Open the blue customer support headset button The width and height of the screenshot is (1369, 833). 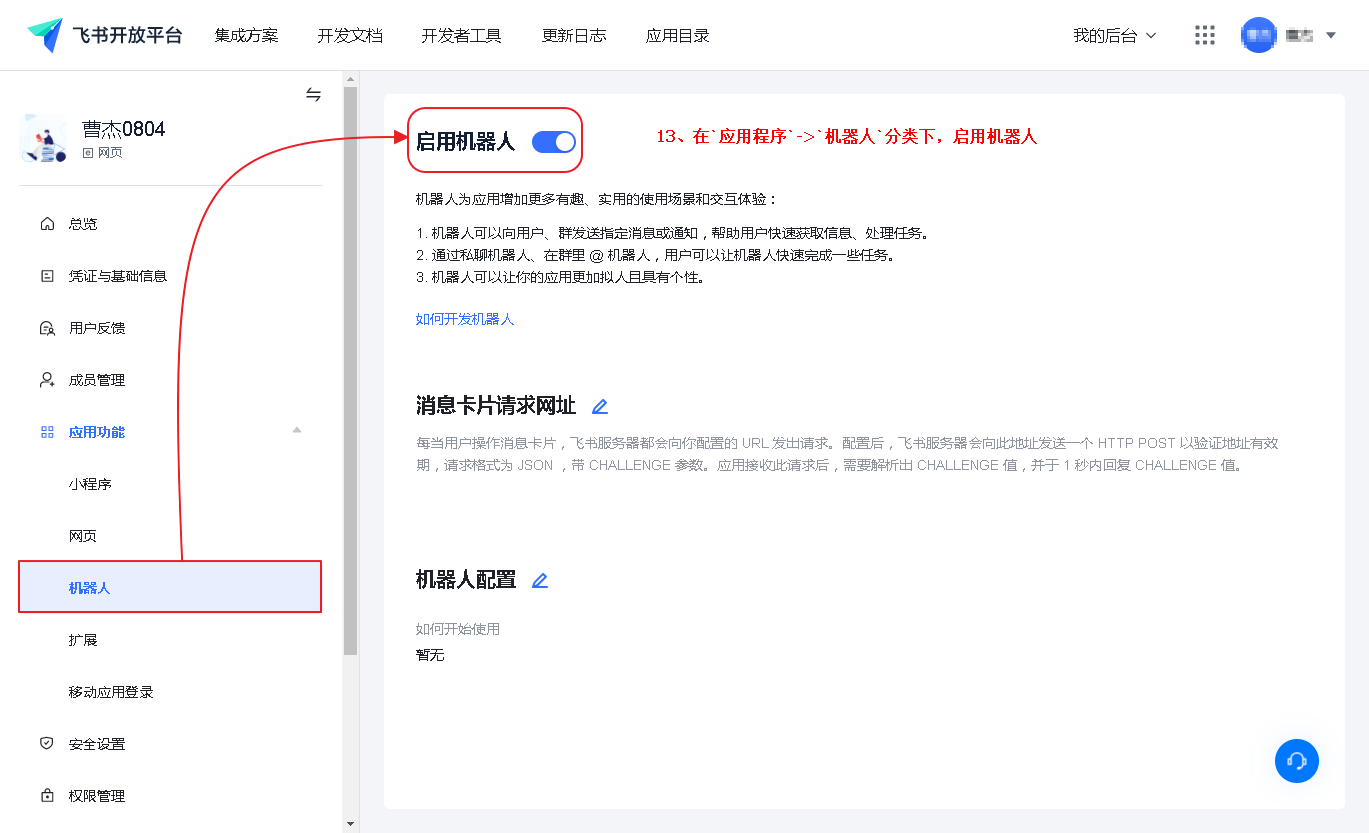[1297, 761]
